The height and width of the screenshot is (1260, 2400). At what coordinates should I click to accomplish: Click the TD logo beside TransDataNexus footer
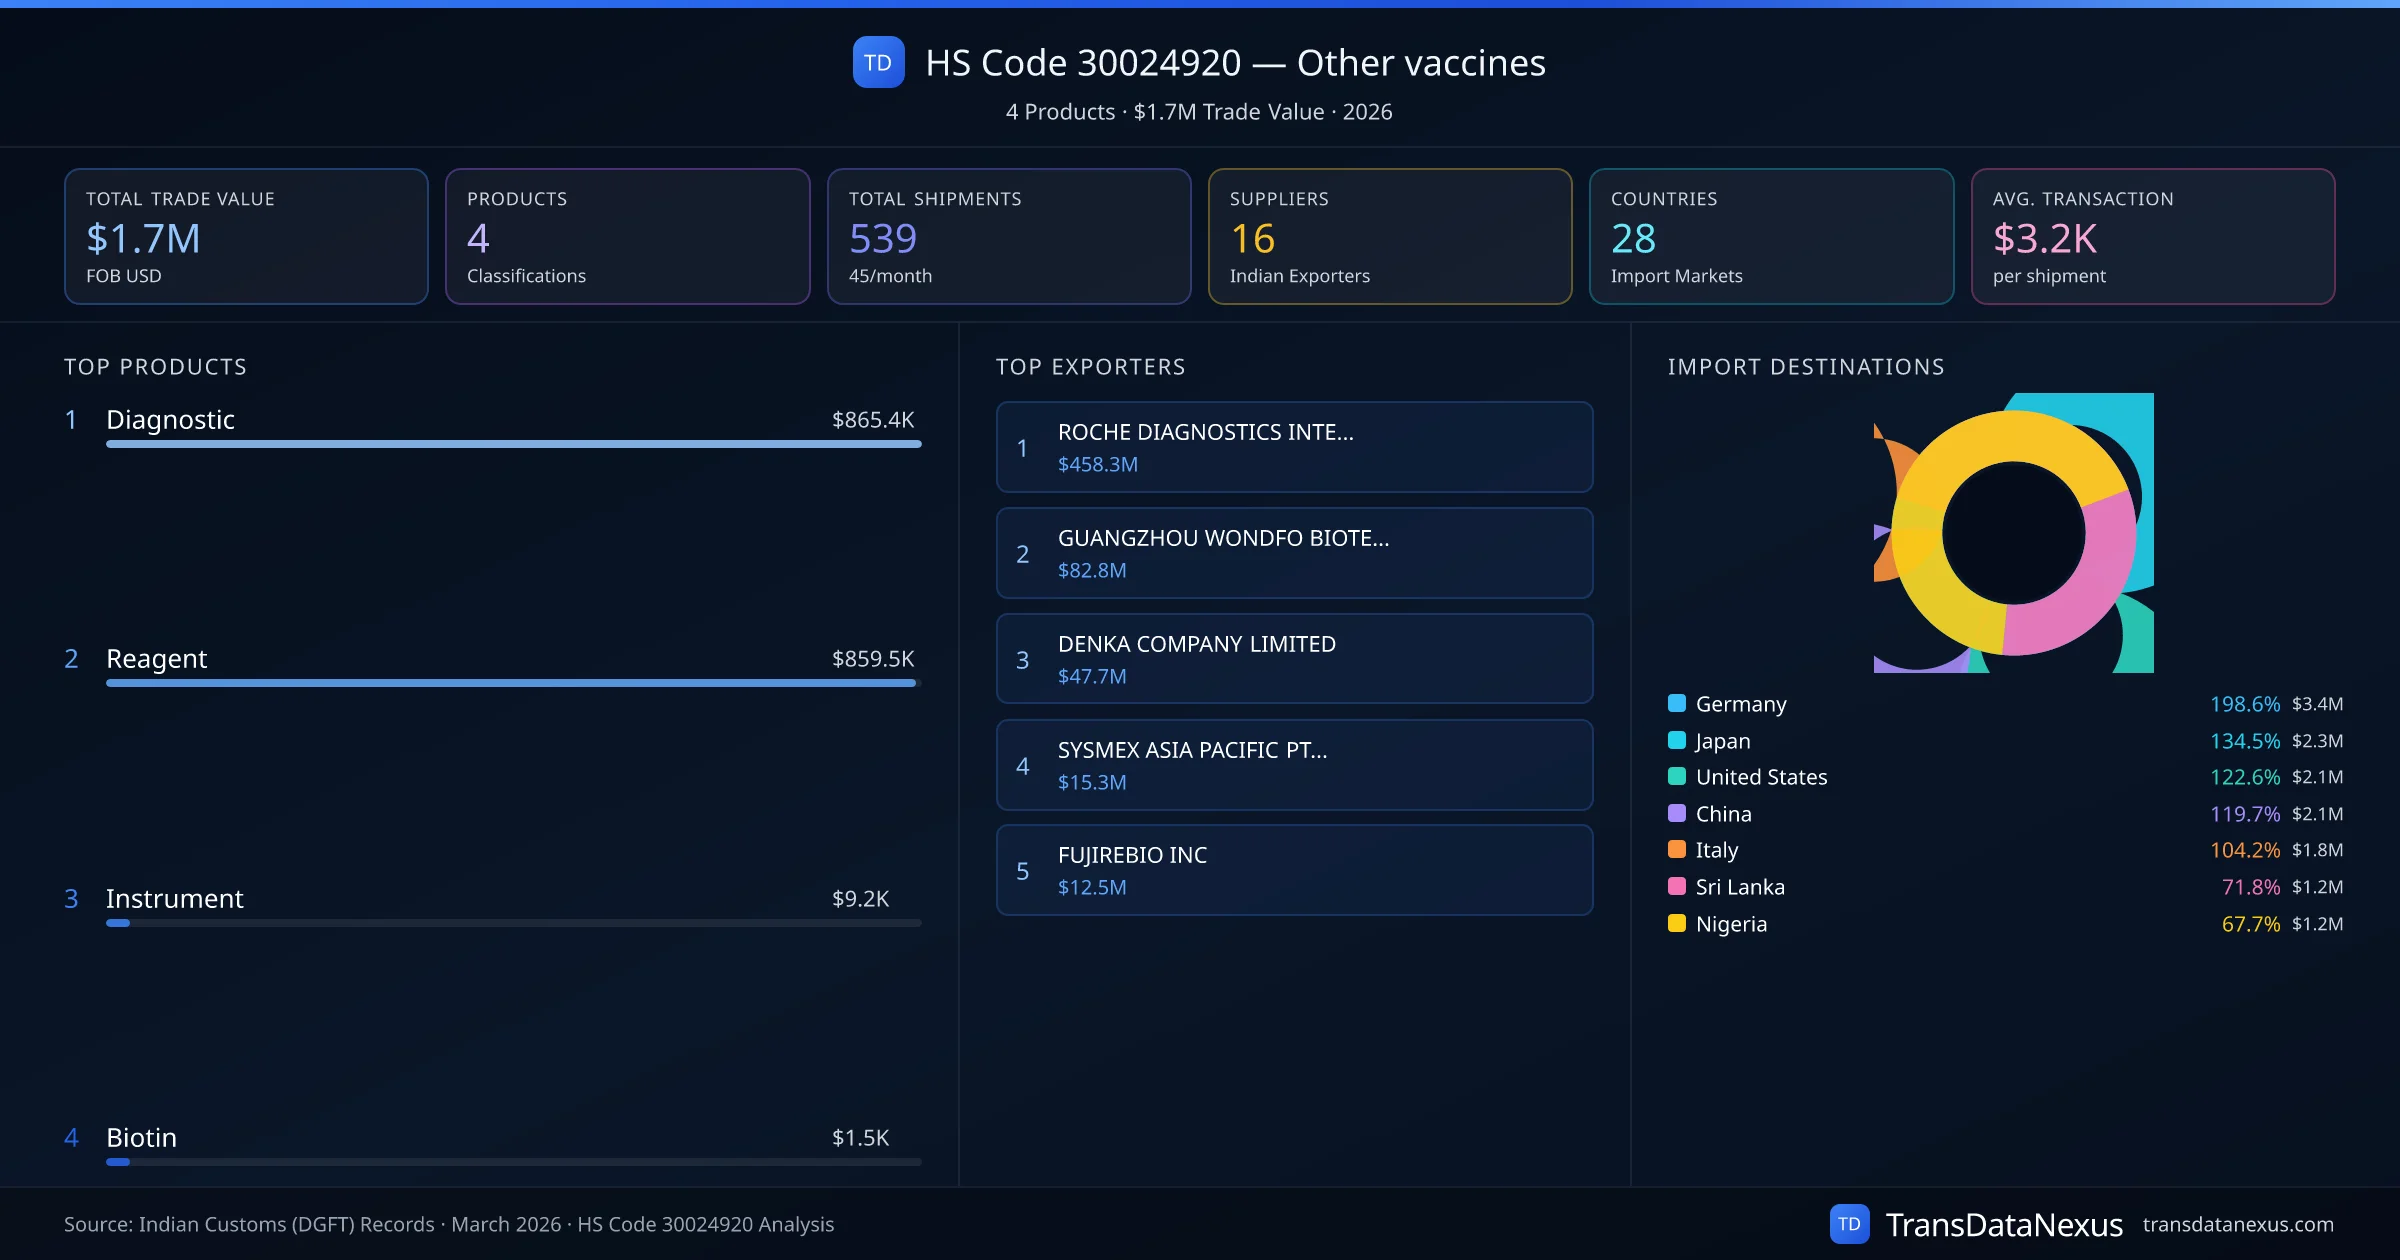1849,1224
